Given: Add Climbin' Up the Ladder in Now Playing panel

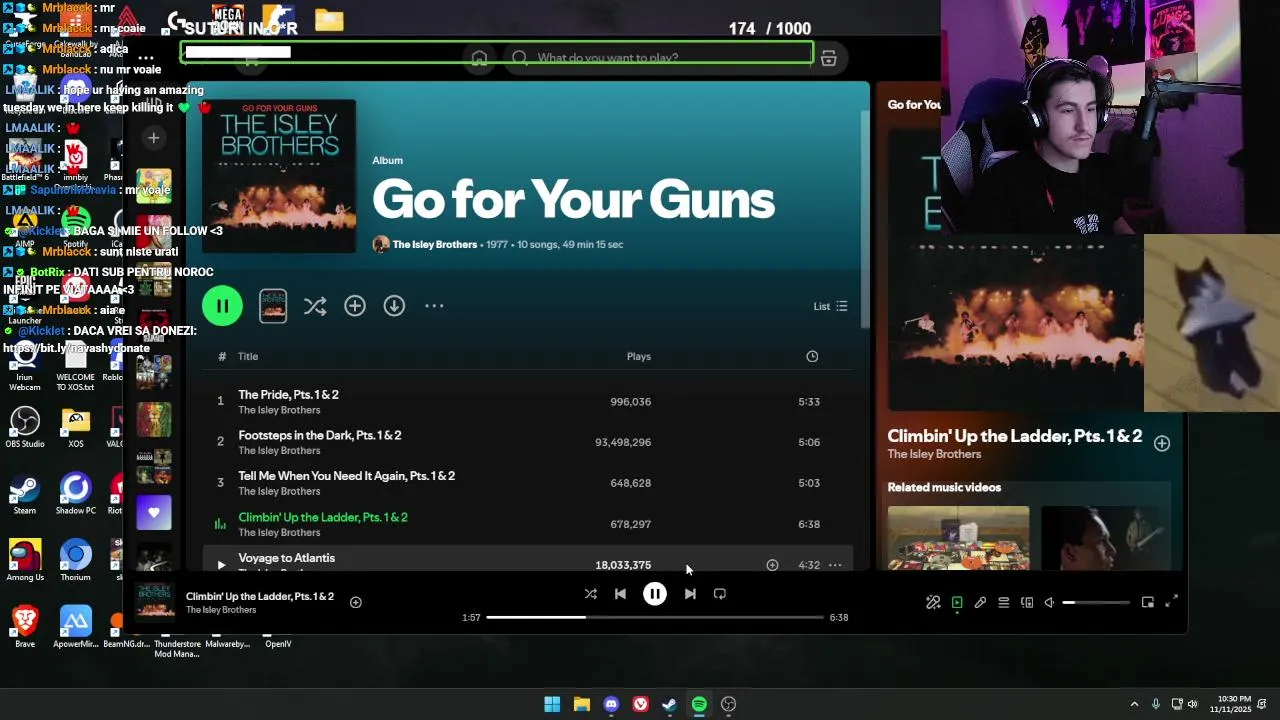Looking at the screenshot, I should tap(1162, 443).
